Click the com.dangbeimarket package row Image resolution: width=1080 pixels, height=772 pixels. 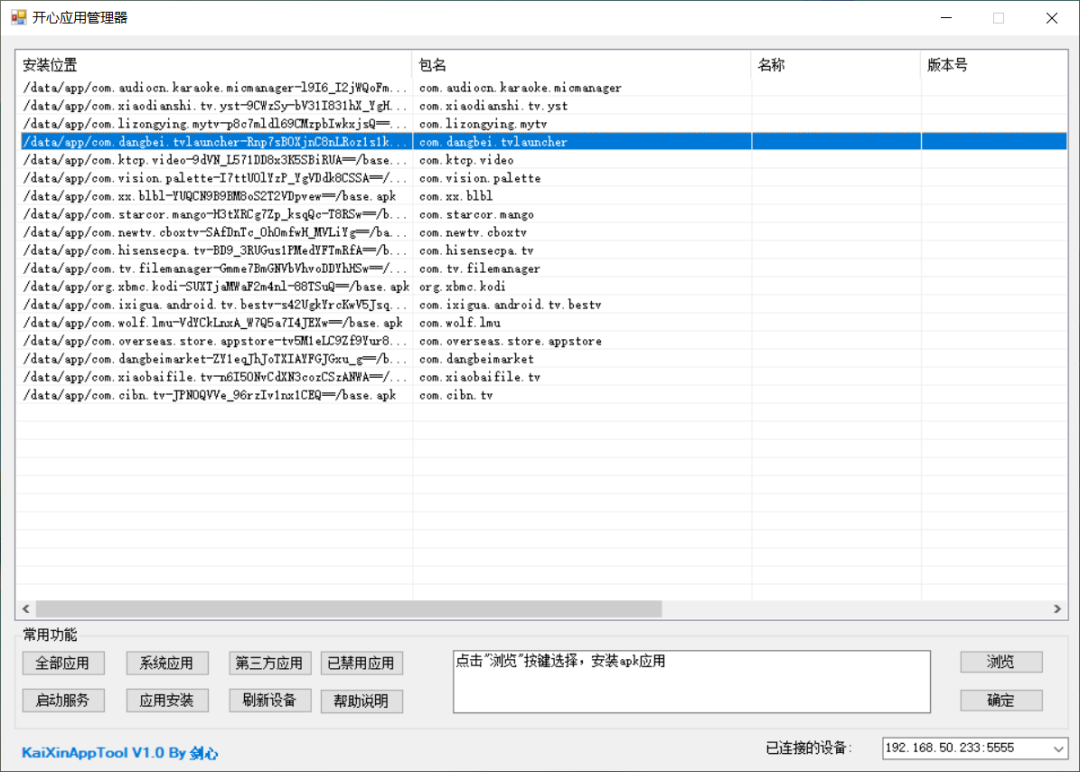(x=541, y=359)
